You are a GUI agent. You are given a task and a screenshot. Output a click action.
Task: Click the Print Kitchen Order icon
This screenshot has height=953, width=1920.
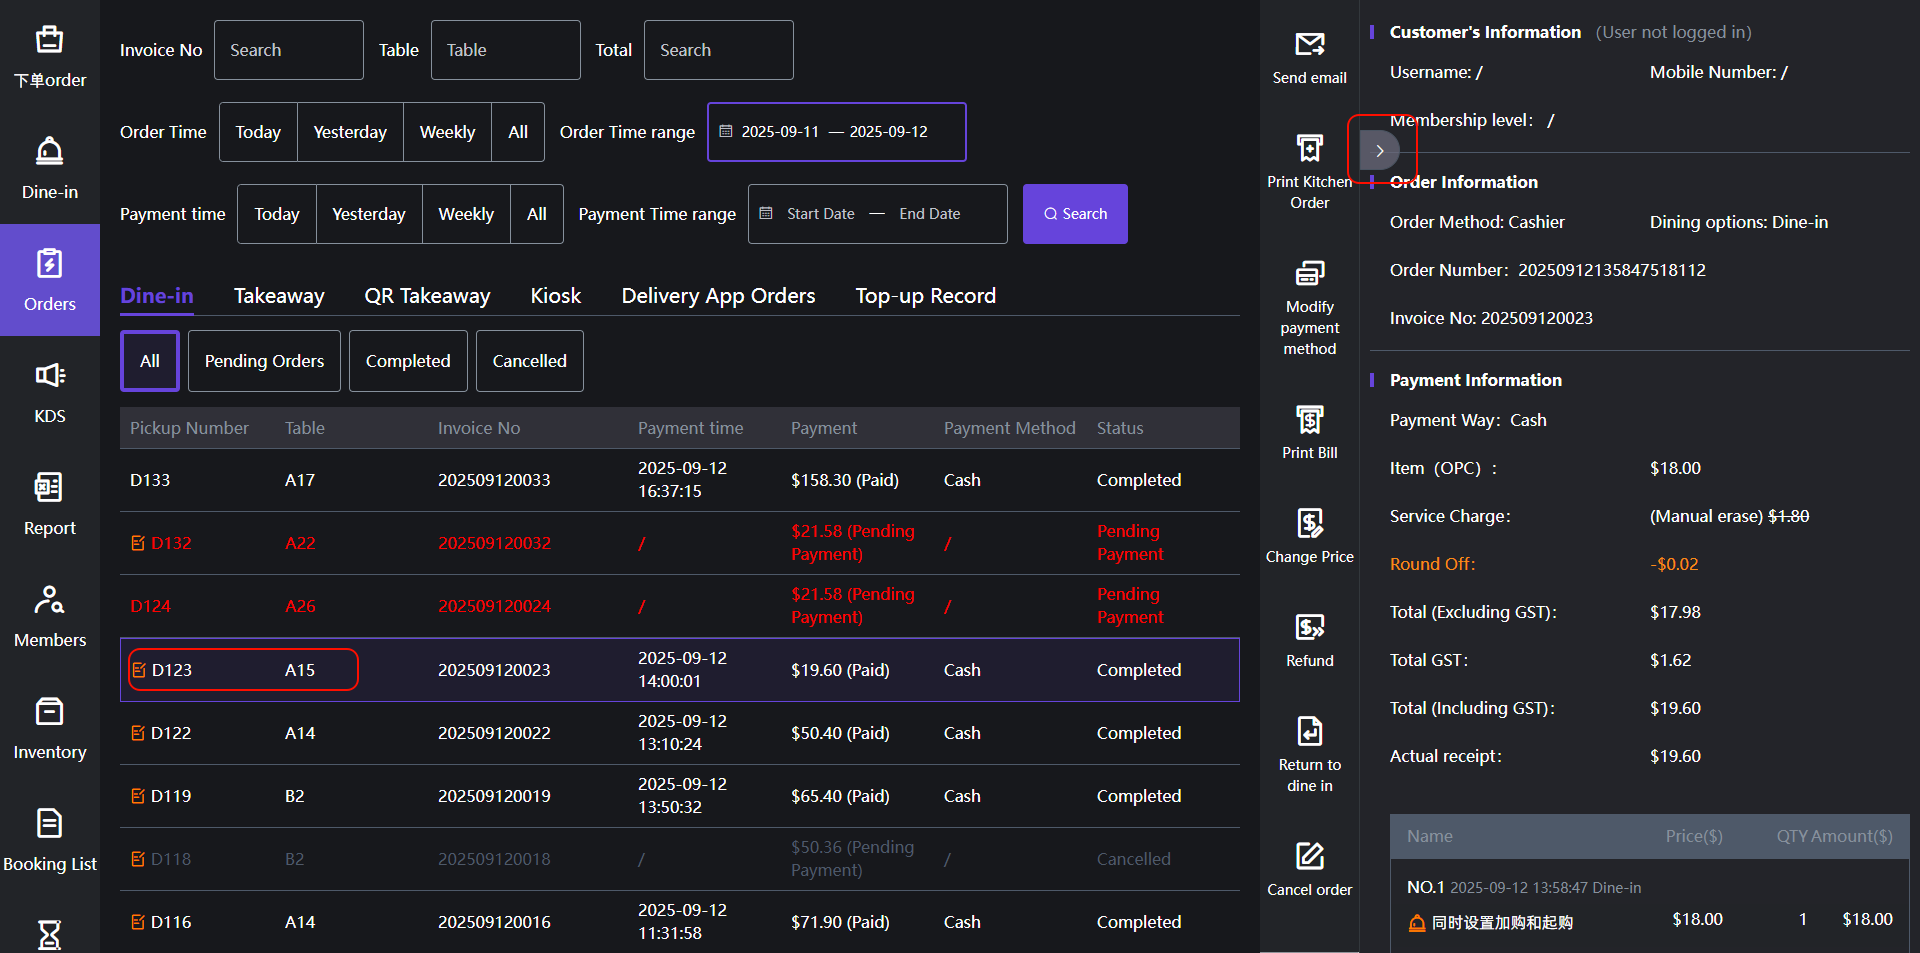point(1309,149)
